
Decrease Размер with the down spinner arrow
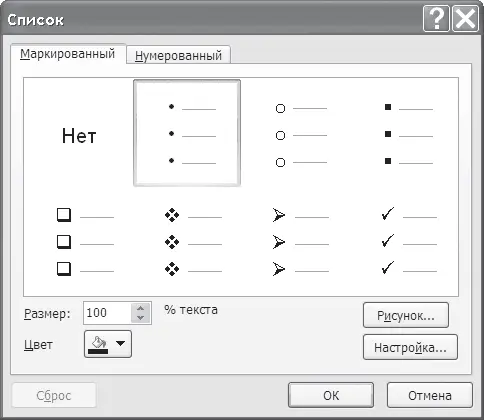coord(141,318)
